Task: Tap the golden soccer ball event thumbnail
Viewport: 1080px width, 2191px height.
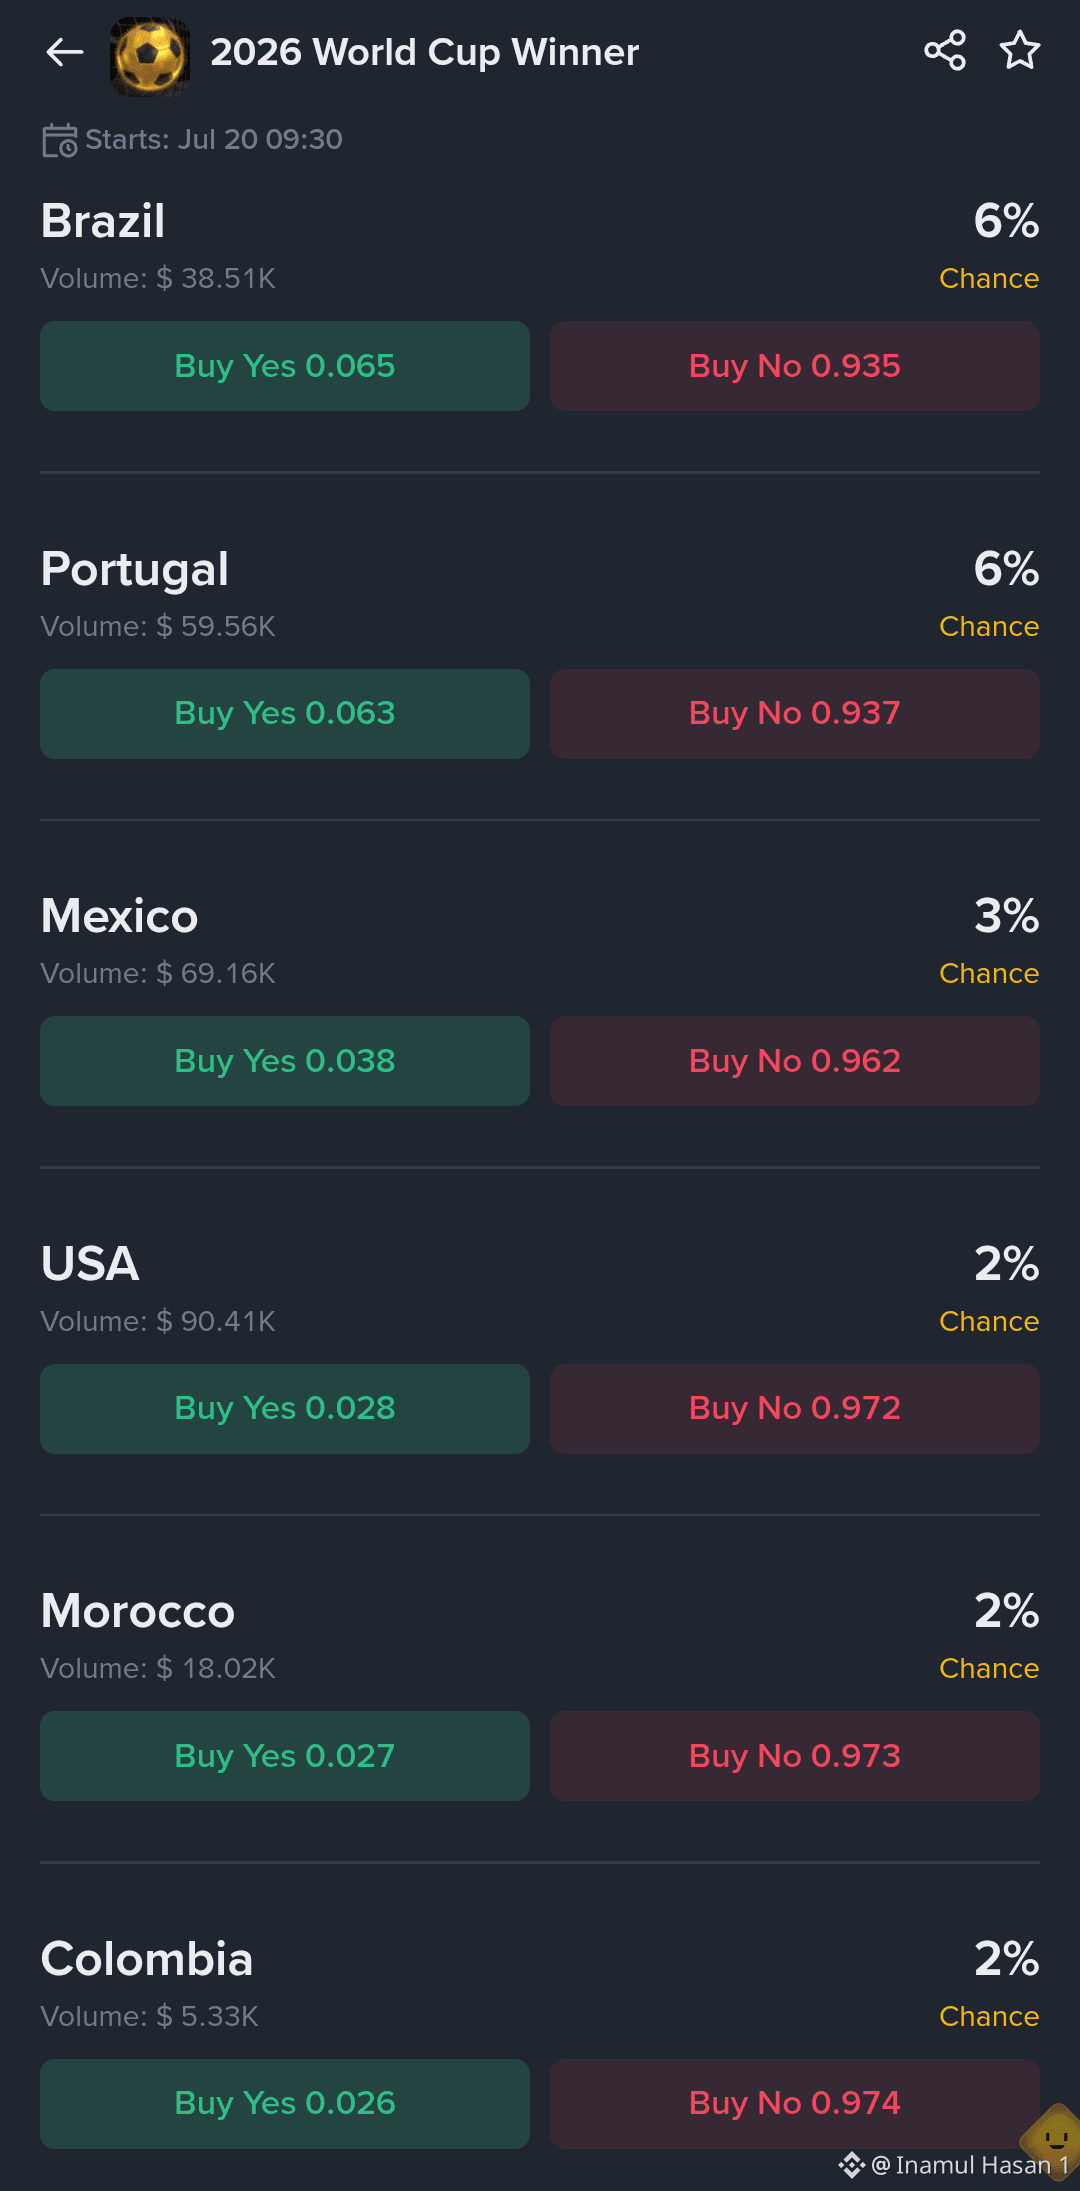Action: click(150, 56)
